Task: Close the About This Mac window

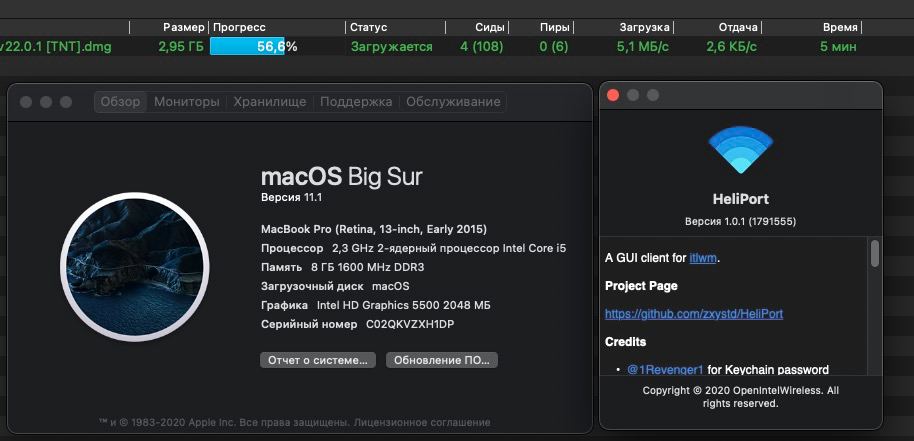Action: [x=26, y=102]
